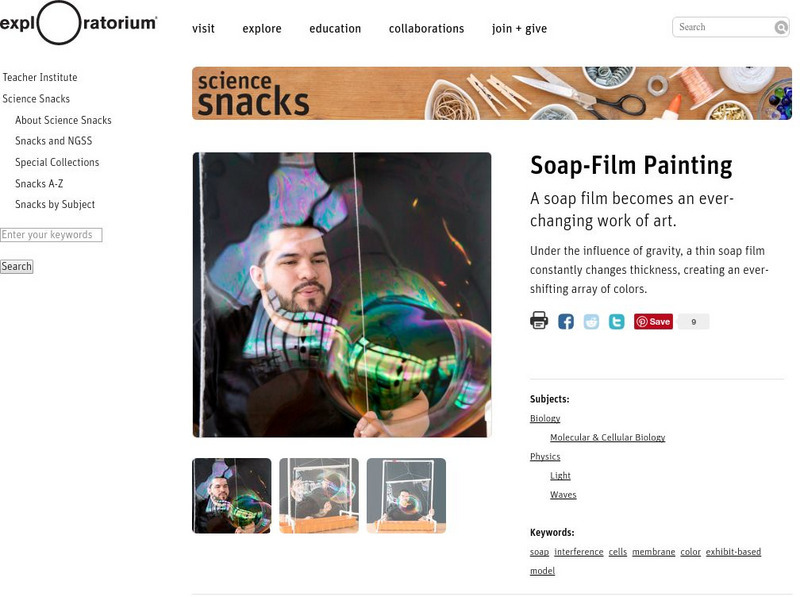Go home via Exploratorium logo
800x597 pixels.
(x=78, y=23)
